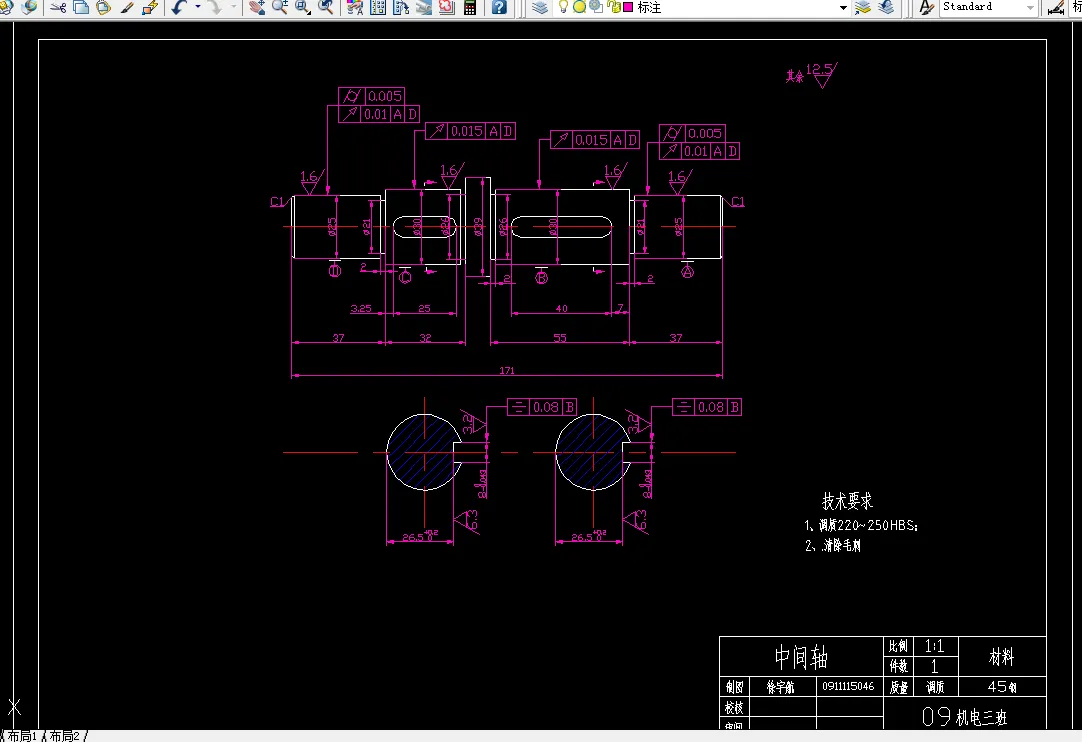Open the Dimension Style manager icon
1082x742 pixels.
tap(1056, 8)
